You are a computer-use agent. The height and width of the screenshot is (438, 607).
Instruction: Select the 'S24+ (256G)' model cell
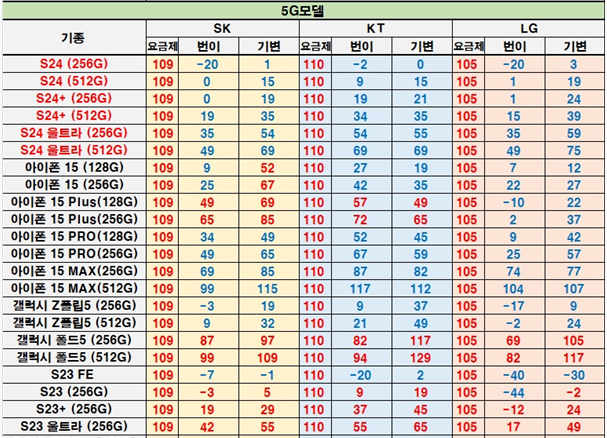(74, 98)
